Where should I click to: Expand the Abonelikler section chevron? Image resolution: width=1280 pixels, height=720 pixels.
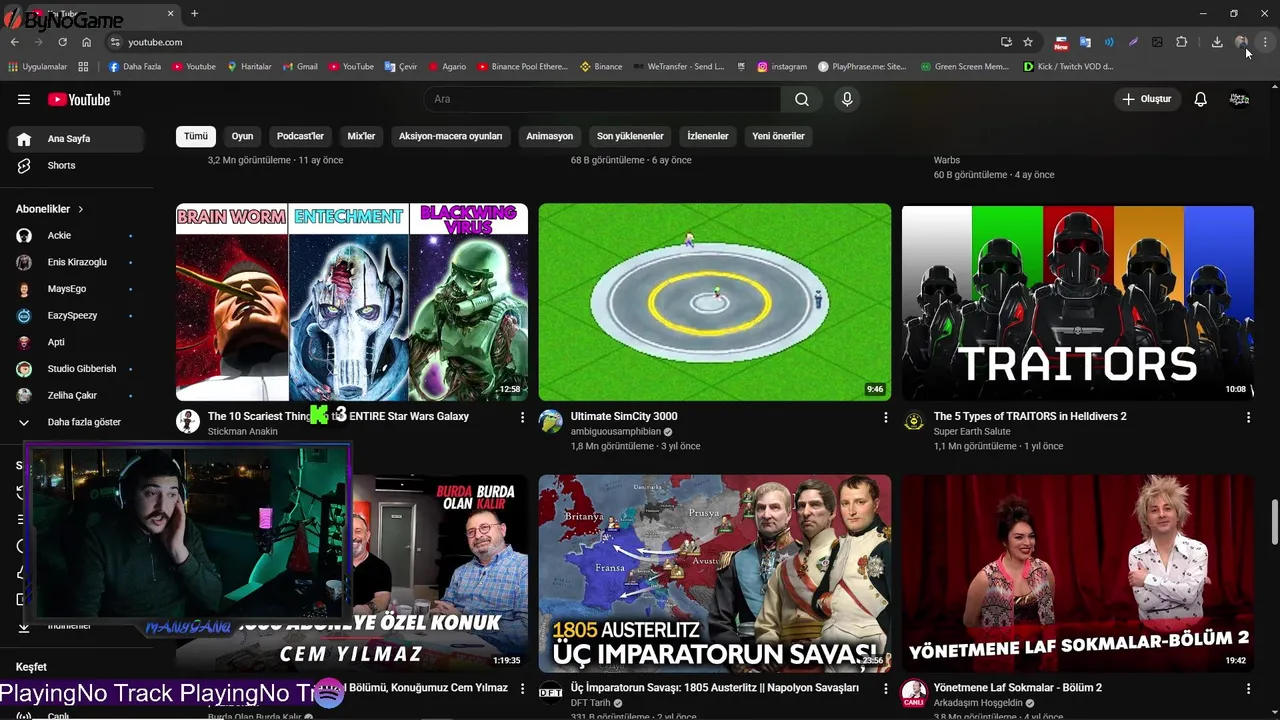point(81,209)
